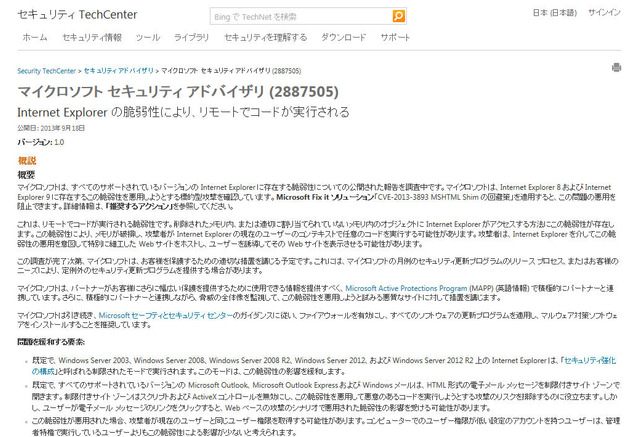The image size is (640, 437).
Task: Open the サポート menu item
Action: [x=395, y=38]
